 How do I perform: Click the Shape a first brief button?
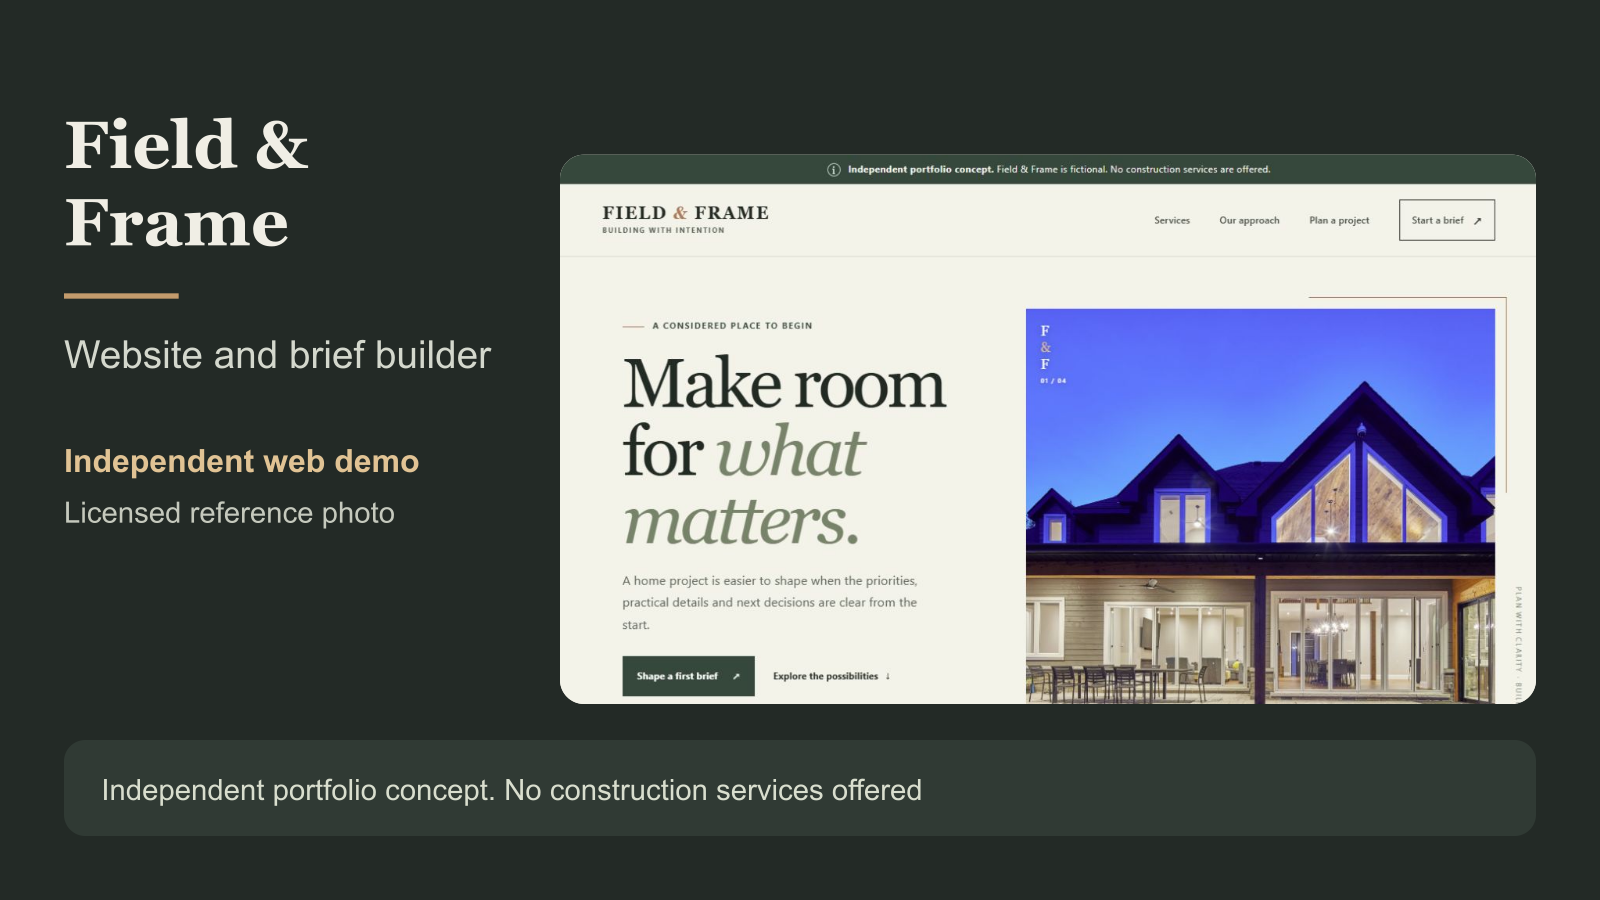pos(688,676)
